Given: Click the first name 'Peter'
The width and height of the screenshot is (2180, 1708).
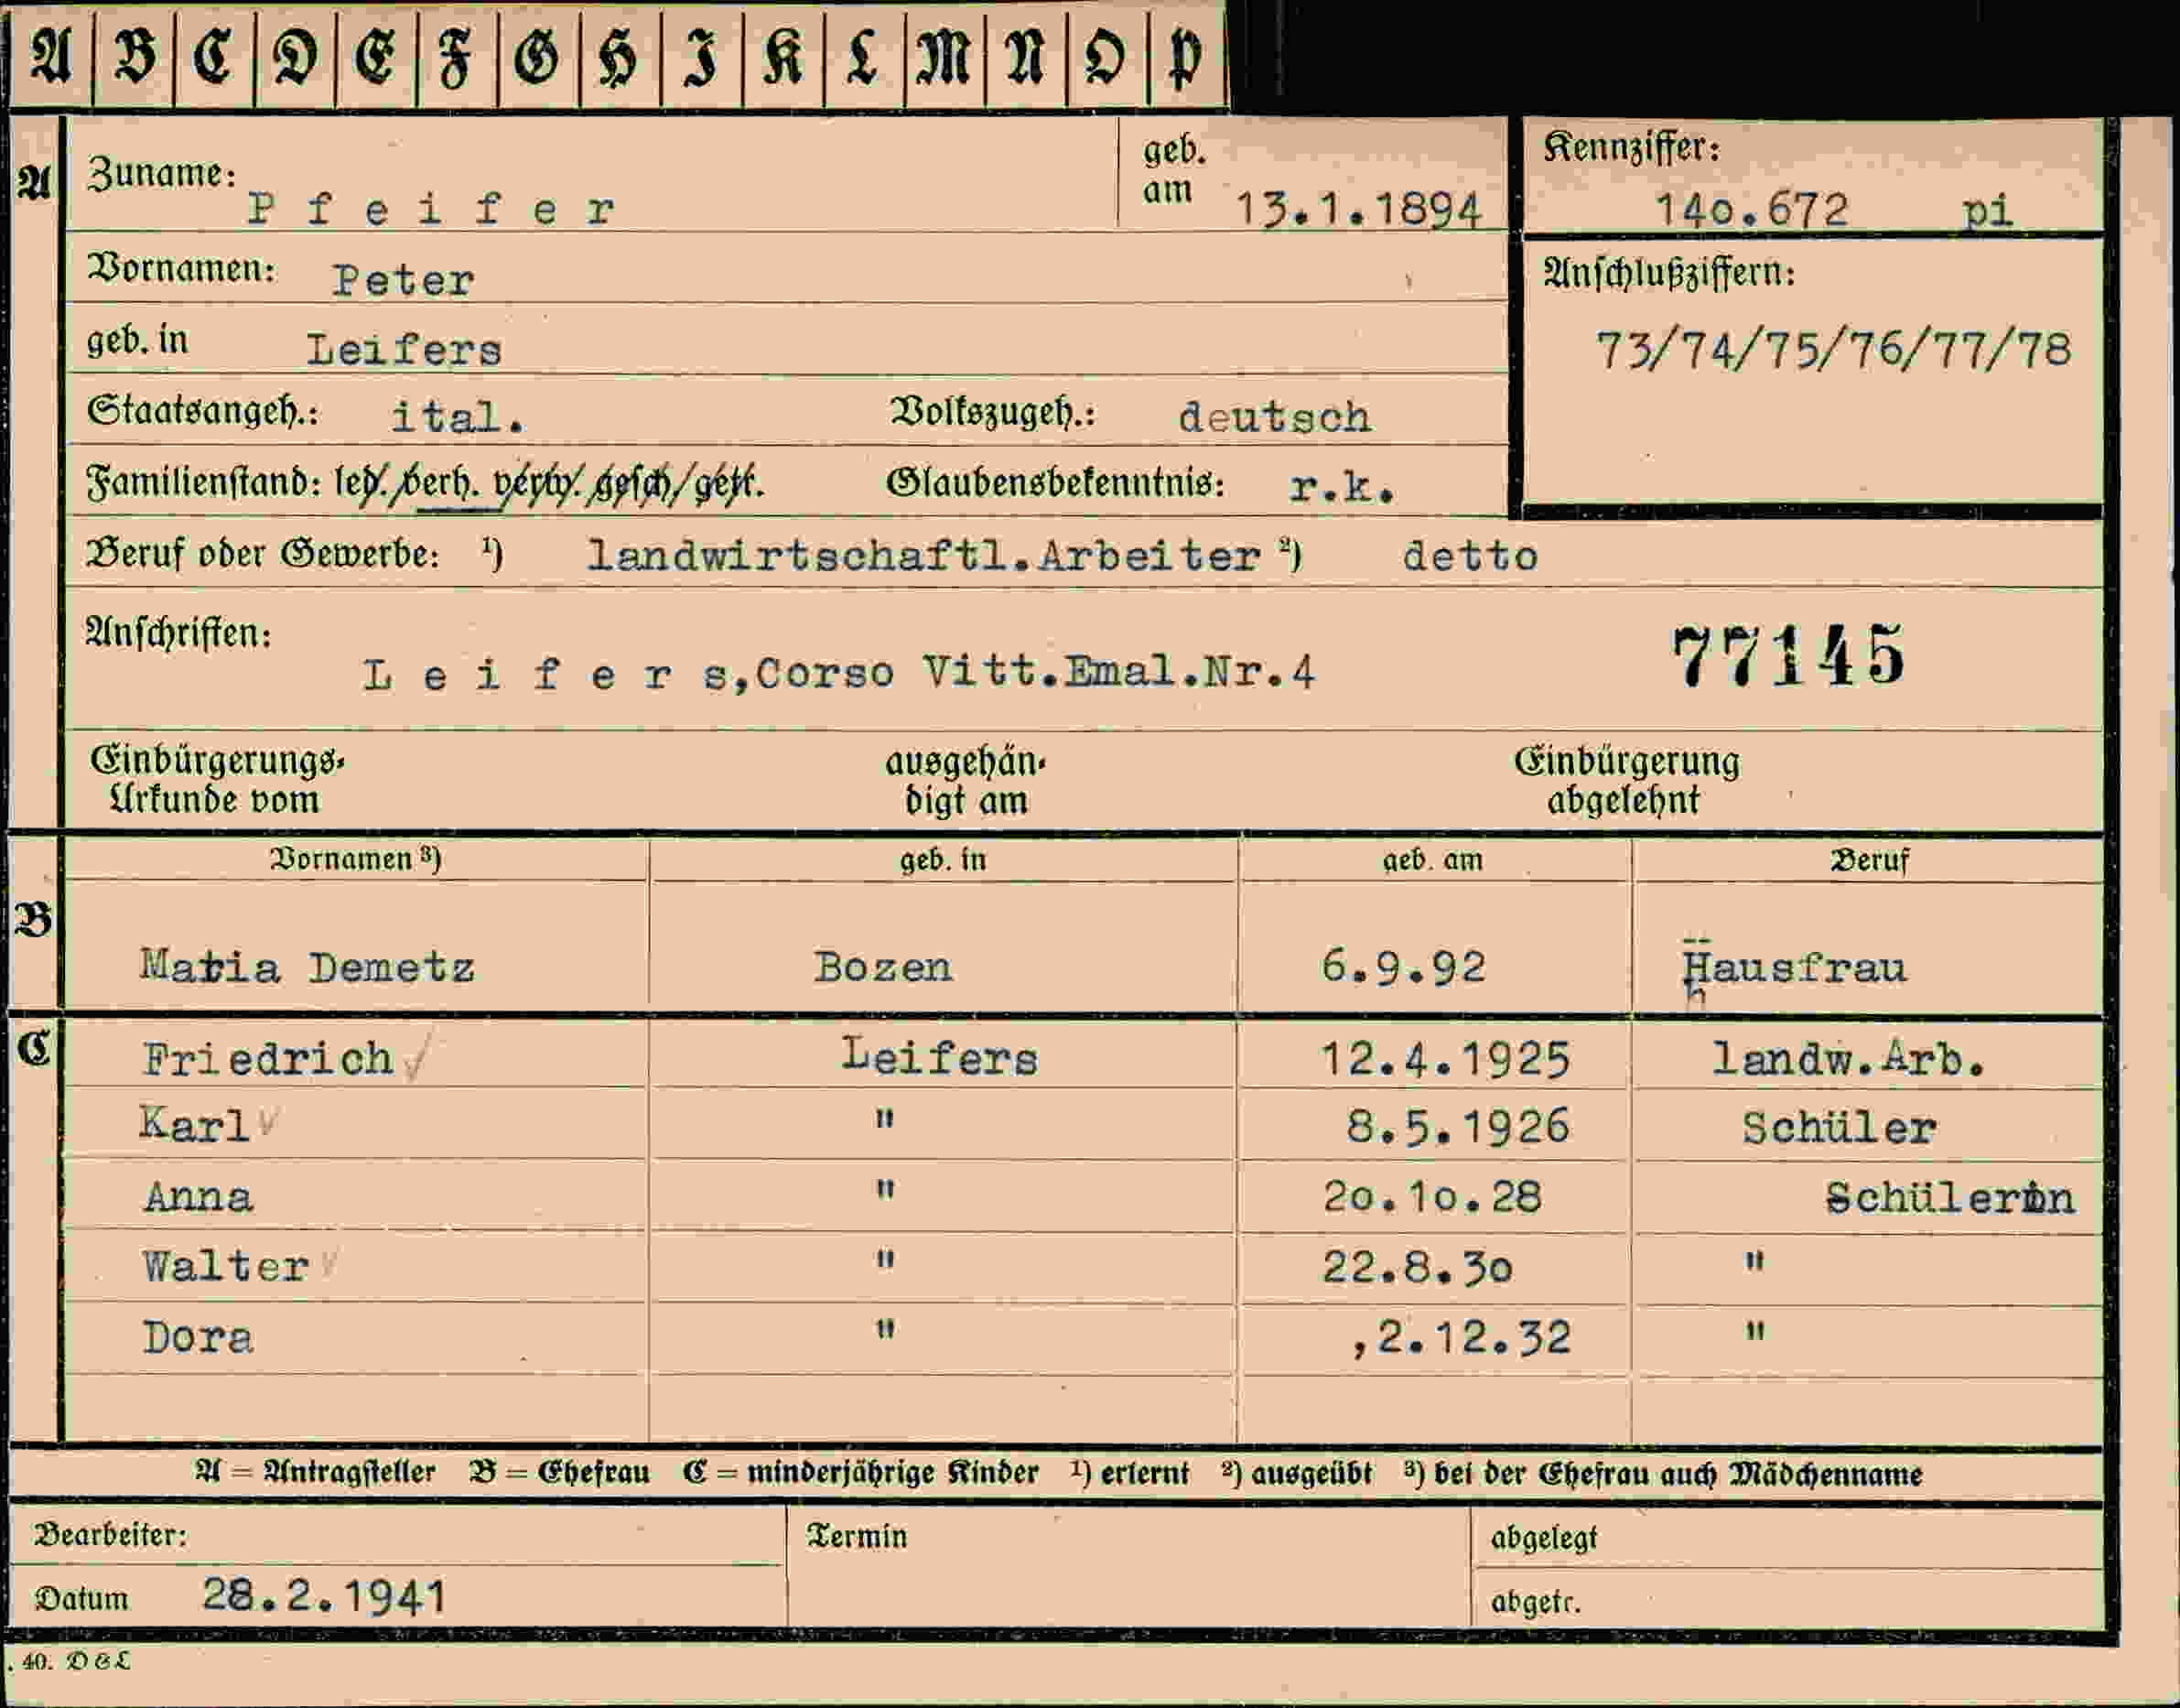Looking at the screenshot, I should (x=403, y=280).
